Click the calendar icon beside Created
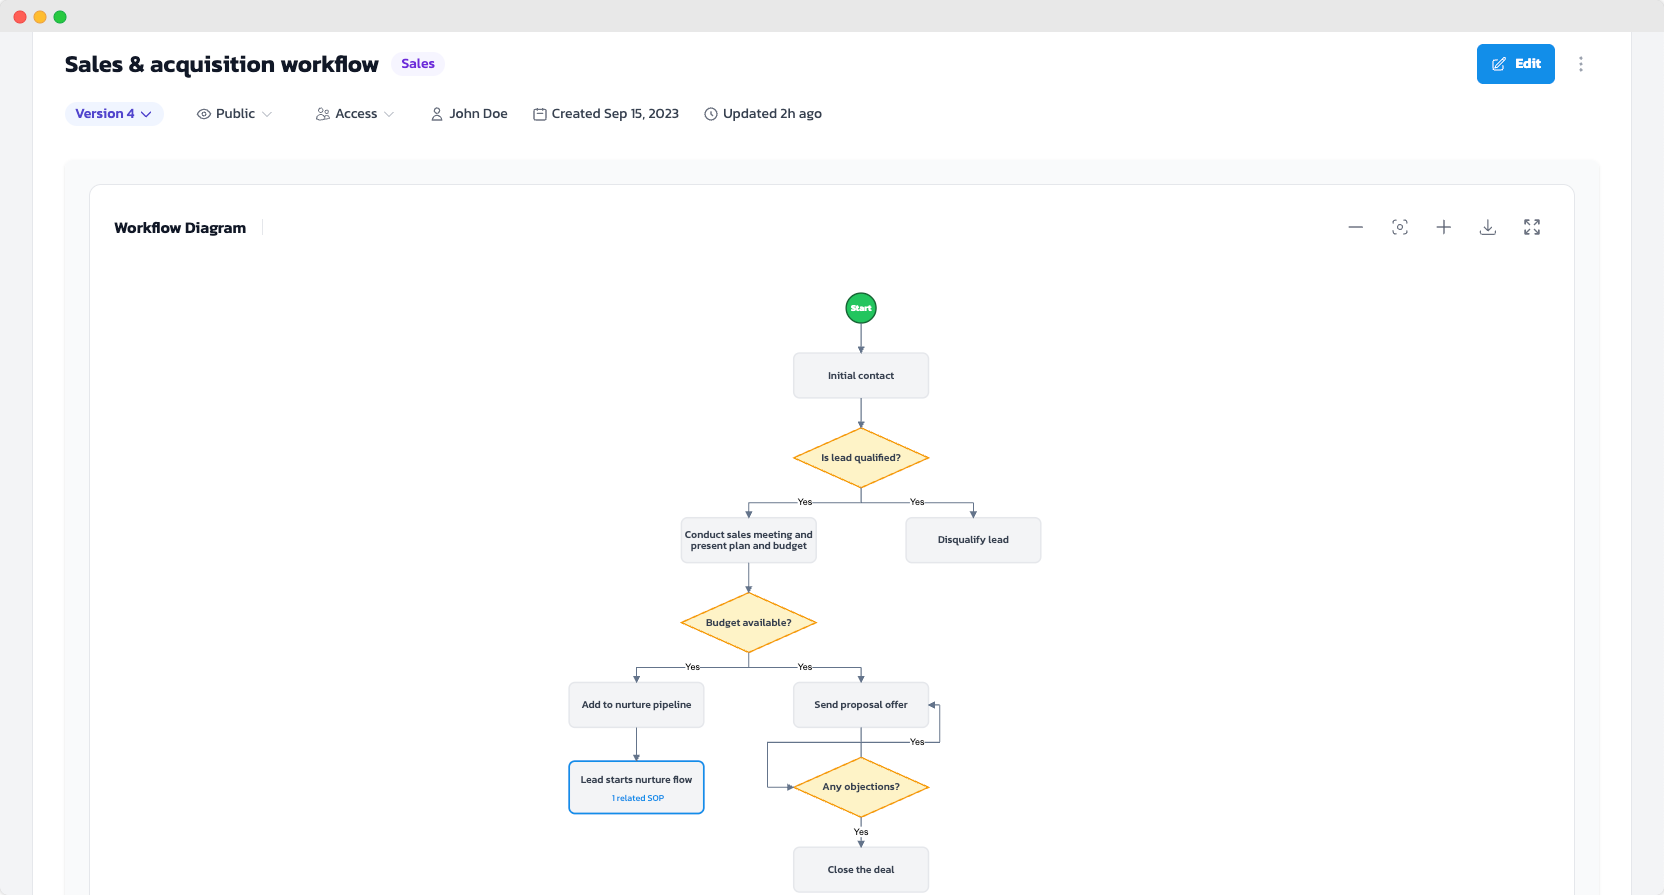Viewport: 1664px width, 895px height. [x=540, y=114]
